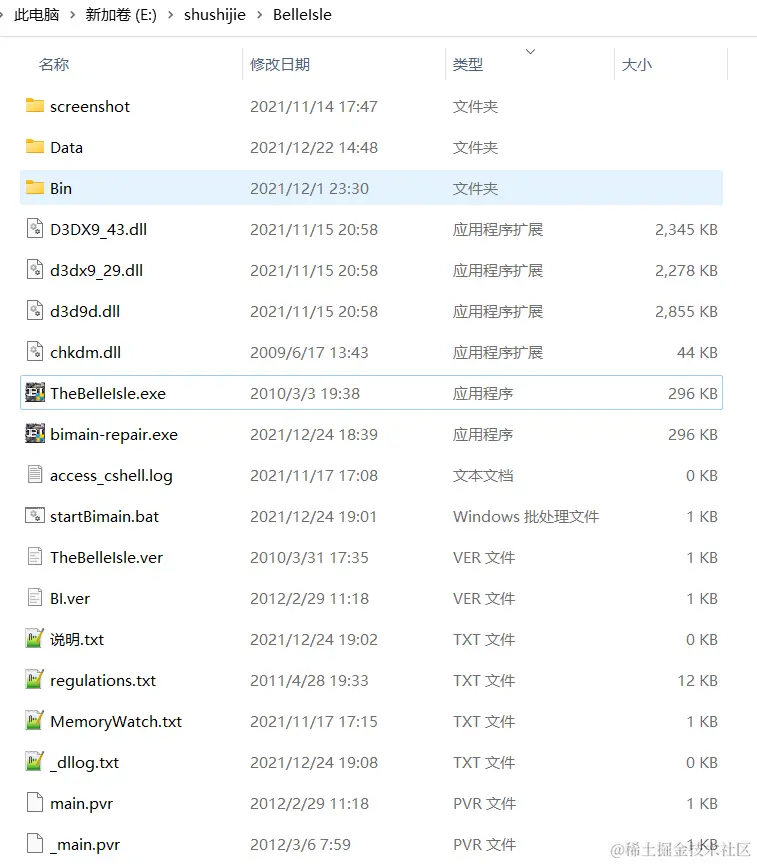The width and height of the screenshot is (757, 864).
Task: Click the Bin folder icon
Action: point(35,188)
